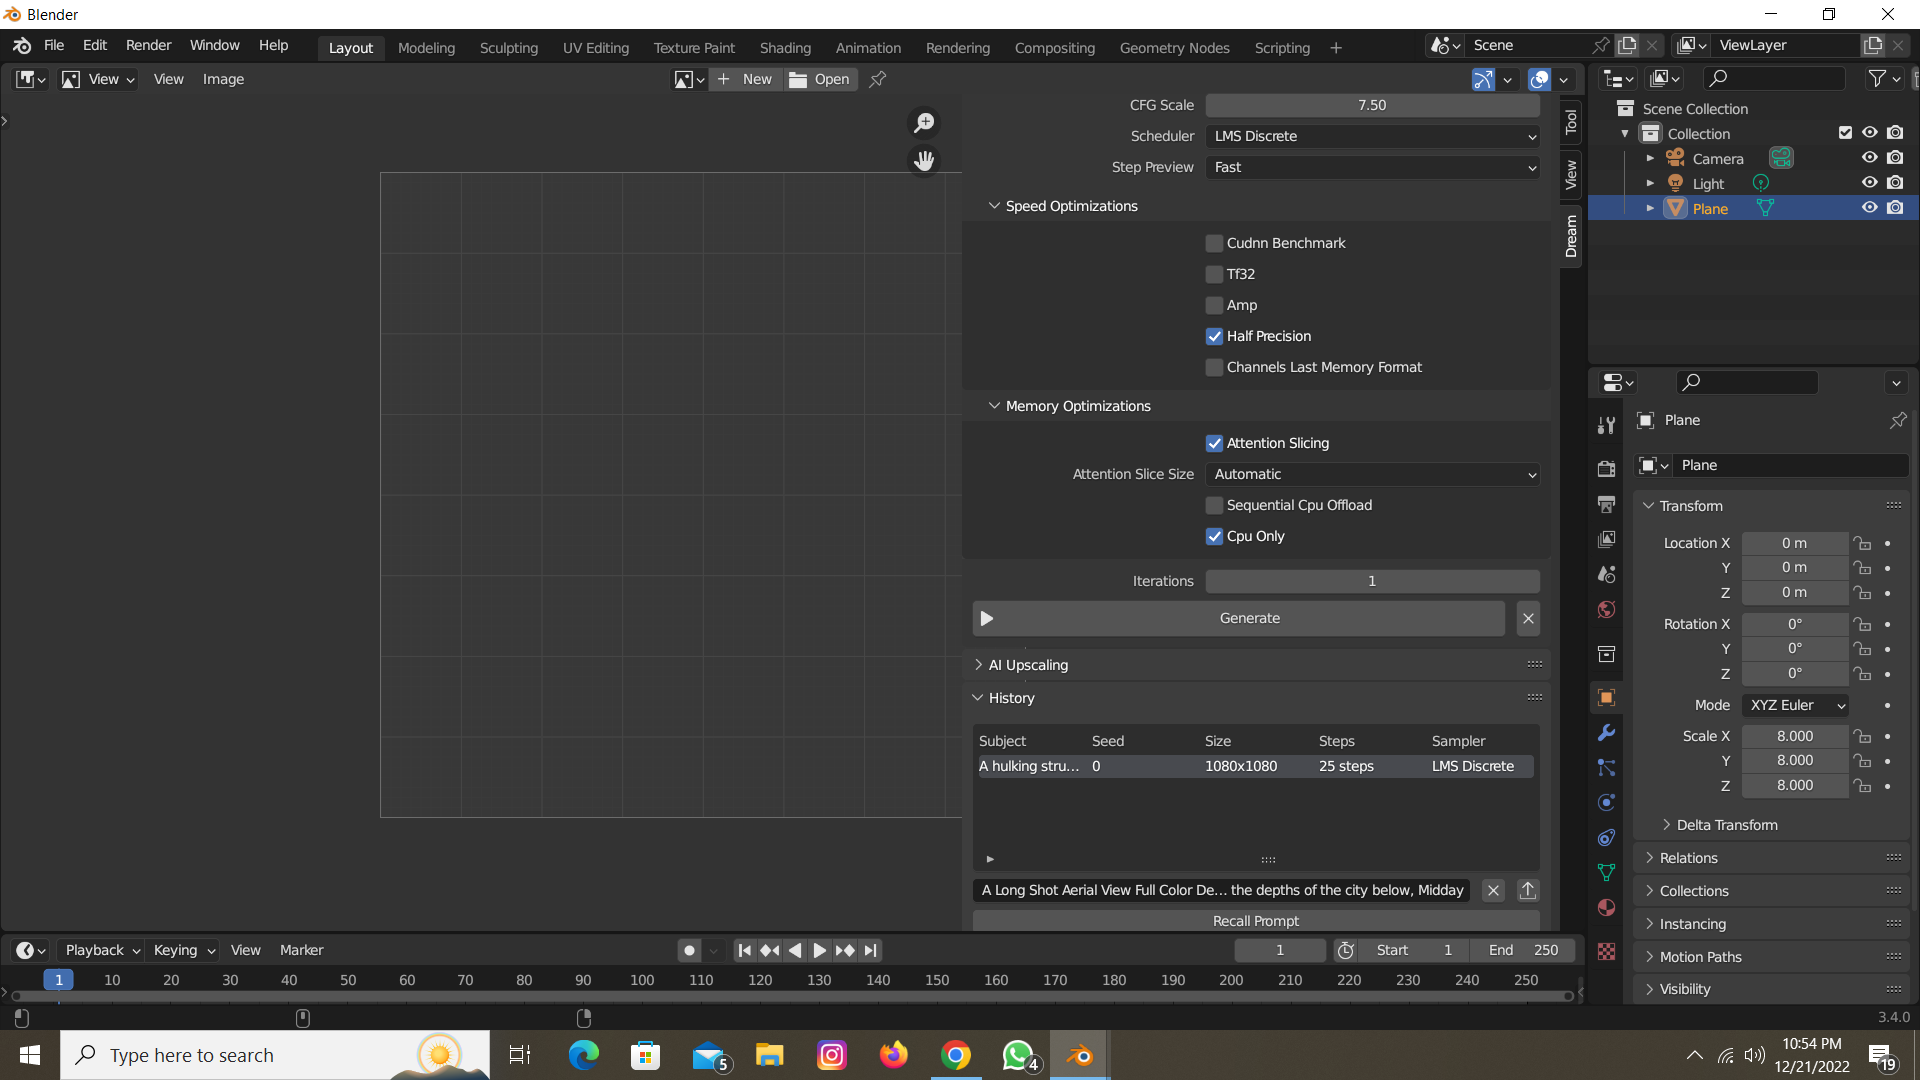
Task: Disable the Half Precision checkbox
Action: (1214, 336)
